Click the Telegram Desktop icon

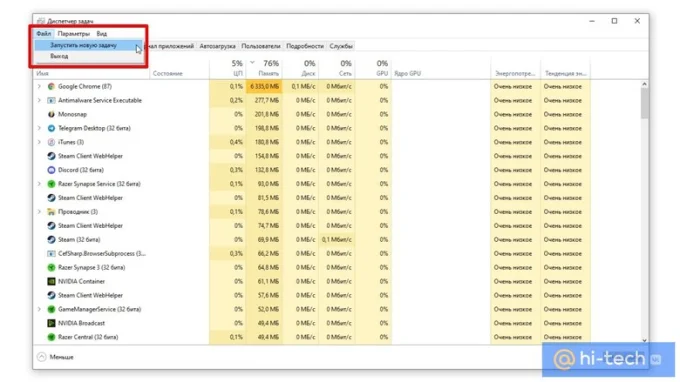pos(51,128)
